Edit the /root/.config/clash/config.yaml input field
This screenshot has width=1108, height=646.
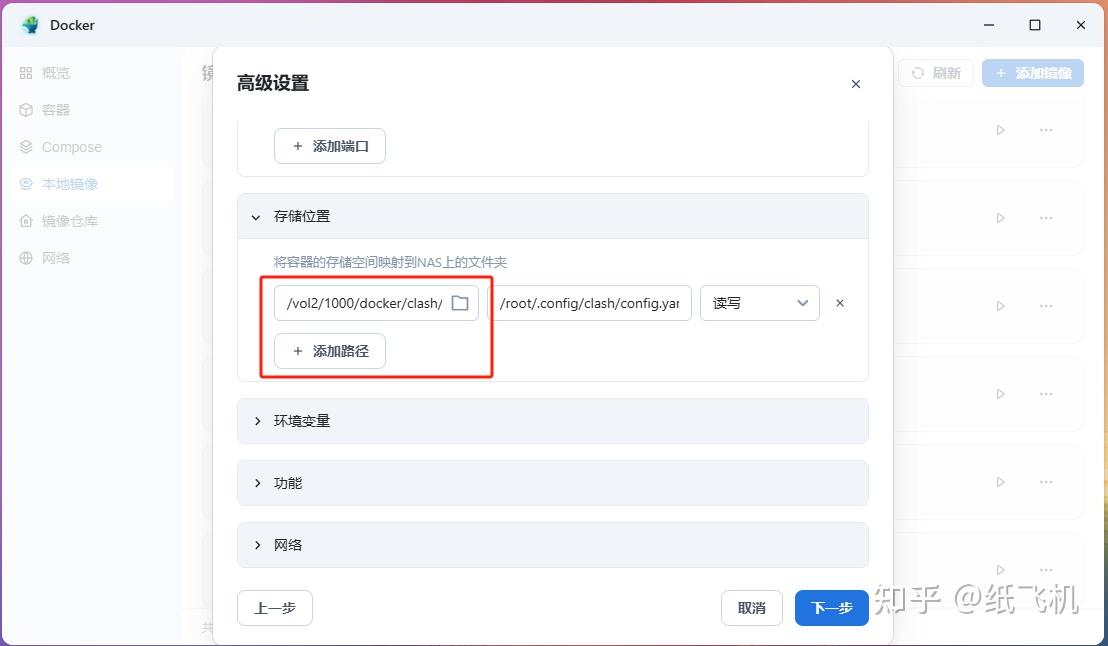tap(590, 302)
